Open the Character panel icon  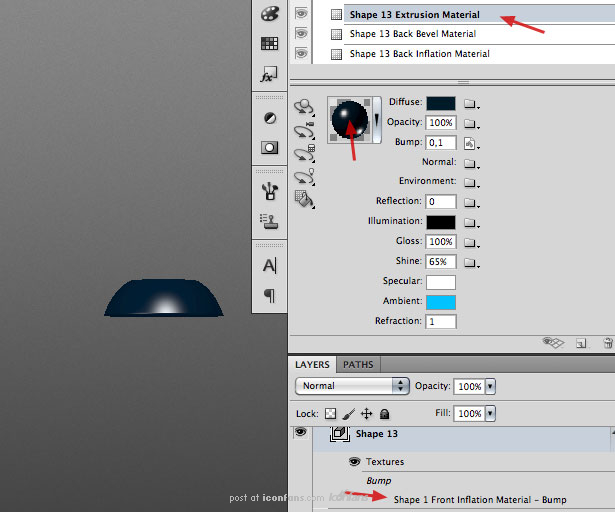pos(270,266)
